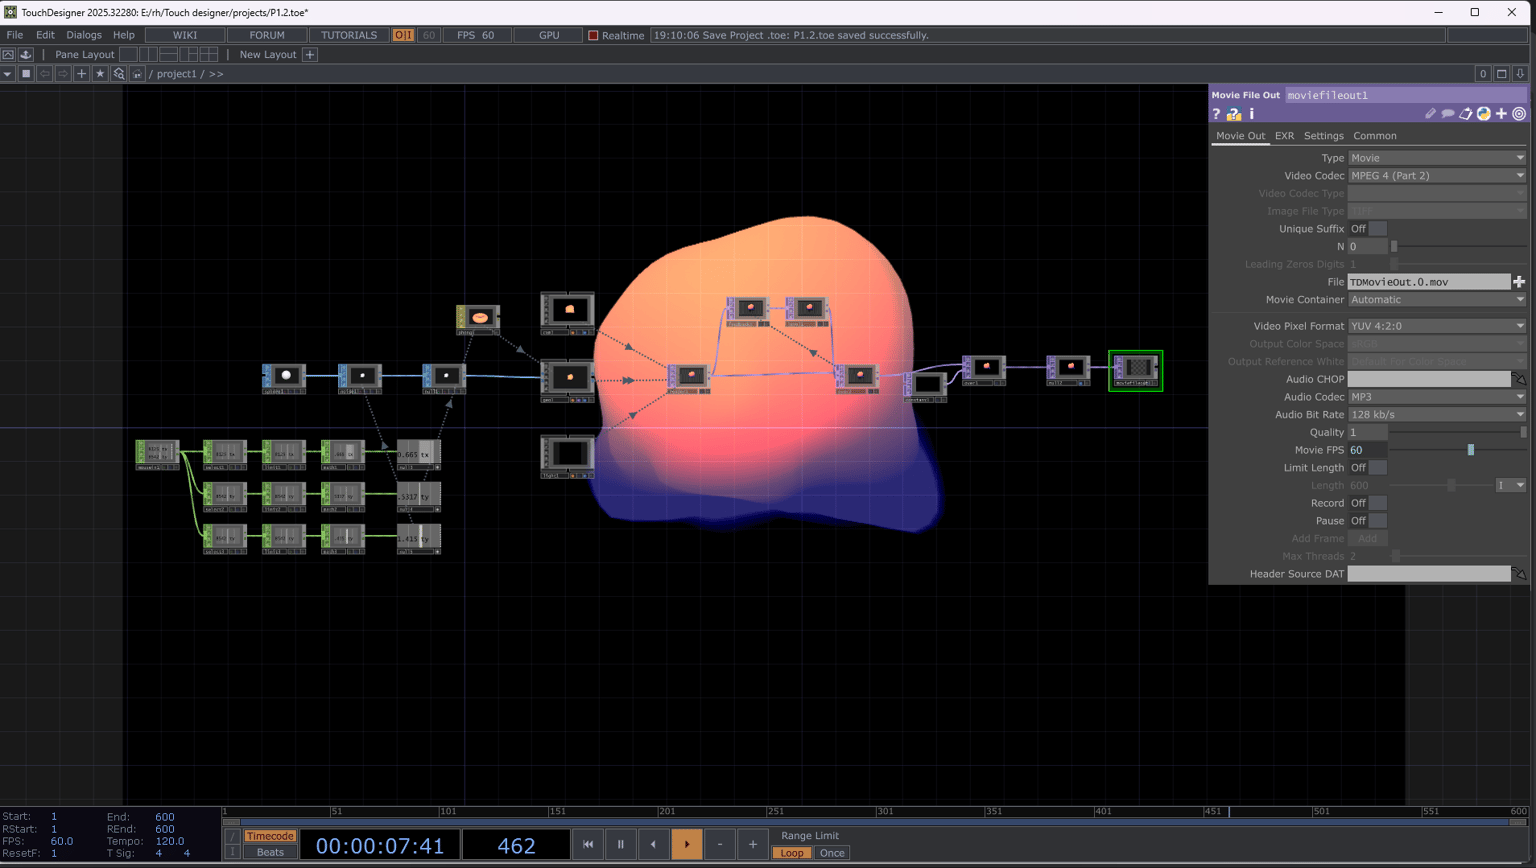Click the perform mode window icon
This screenshot has width=1536, height=868.
8,55
